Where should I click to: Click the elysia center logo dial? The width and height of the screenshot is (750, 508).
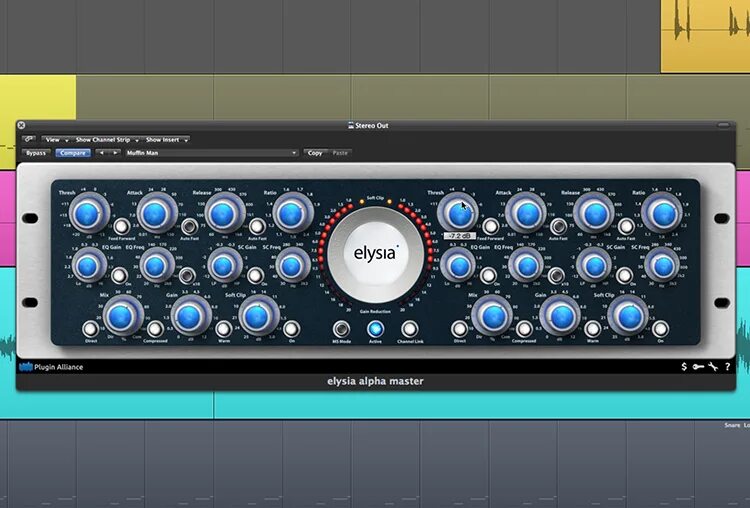(x=375, y=254)
